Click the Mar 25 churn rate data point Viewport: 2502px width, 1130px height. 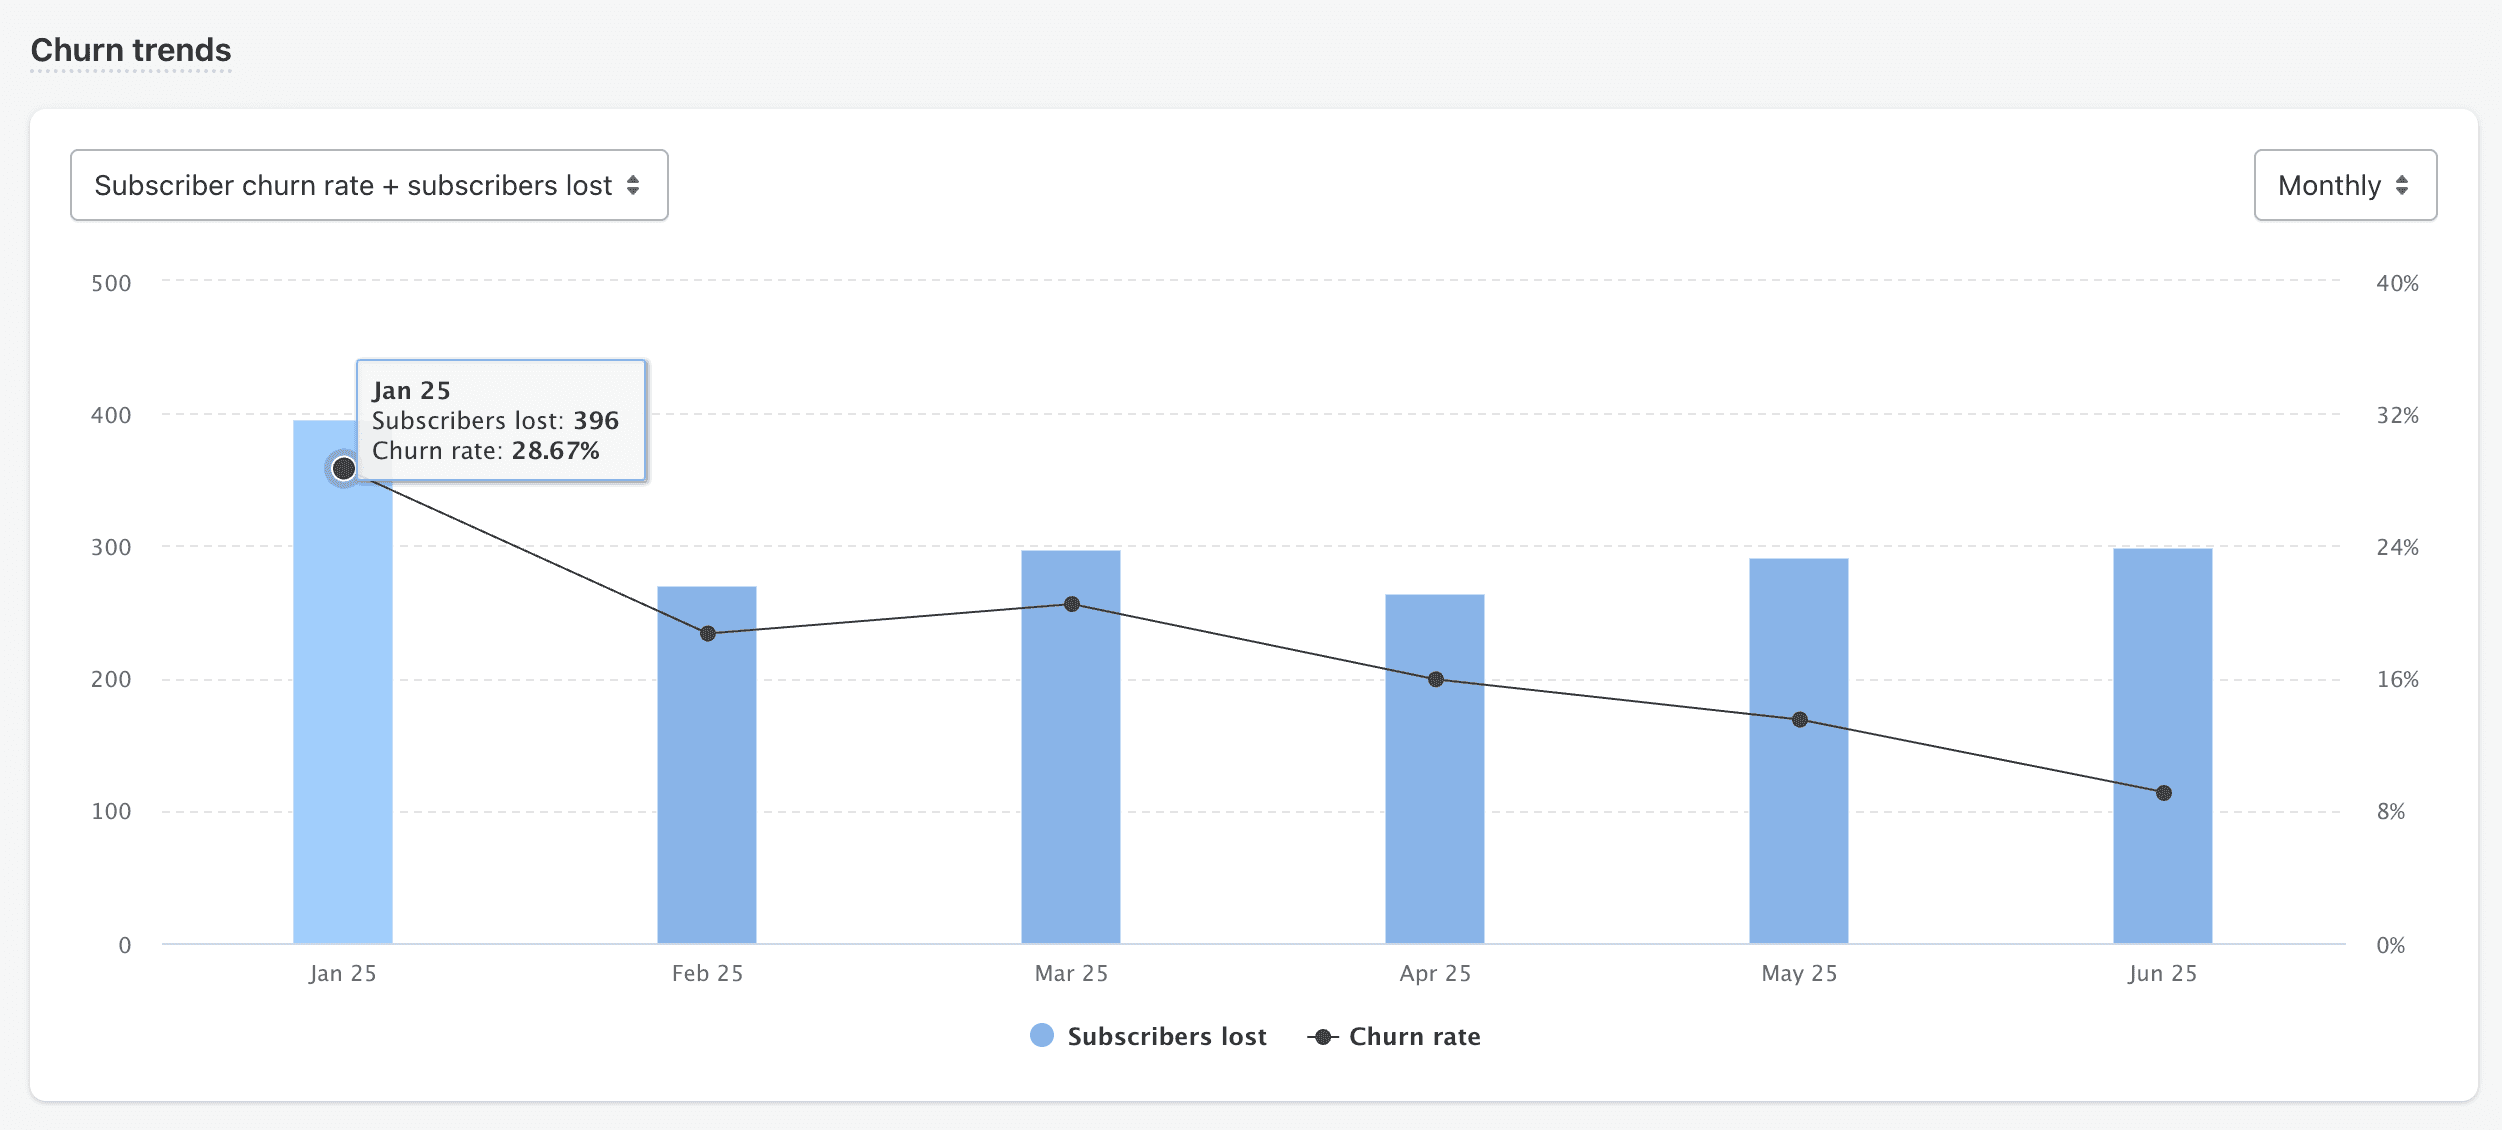[1072, 604]
